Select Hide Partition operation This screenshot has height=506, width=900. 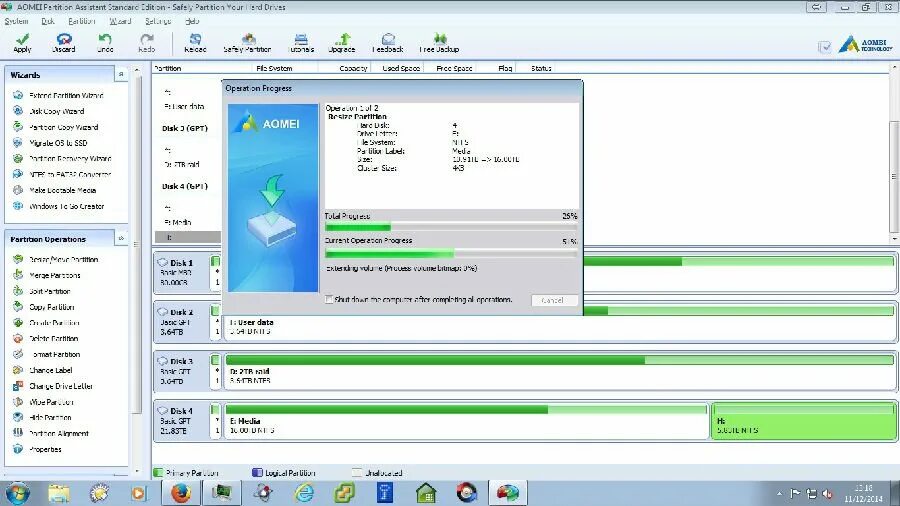coord(50,418)
